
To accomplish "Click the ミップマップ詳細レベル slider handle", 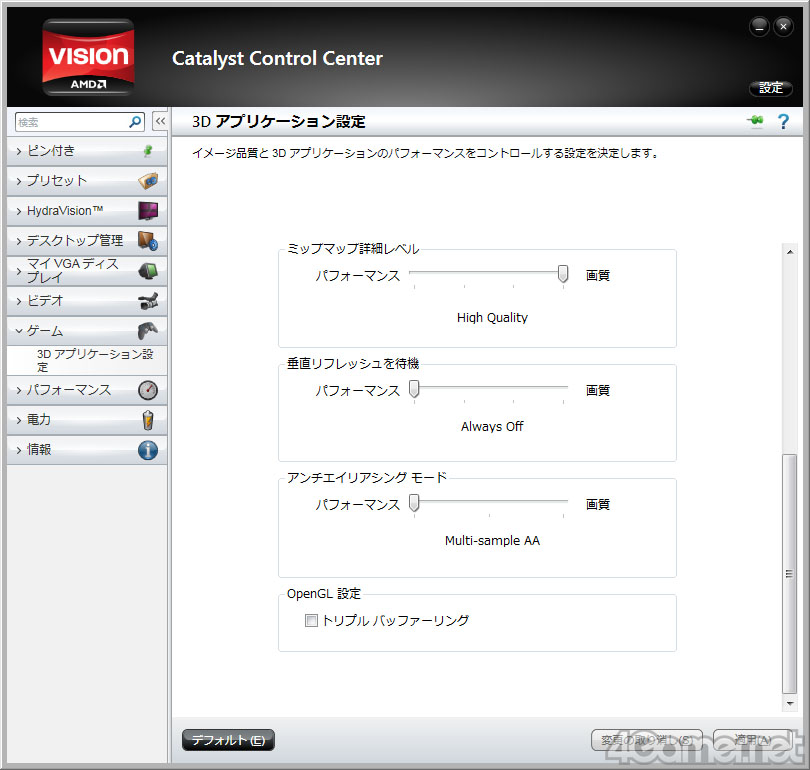I will pos(563,274).
